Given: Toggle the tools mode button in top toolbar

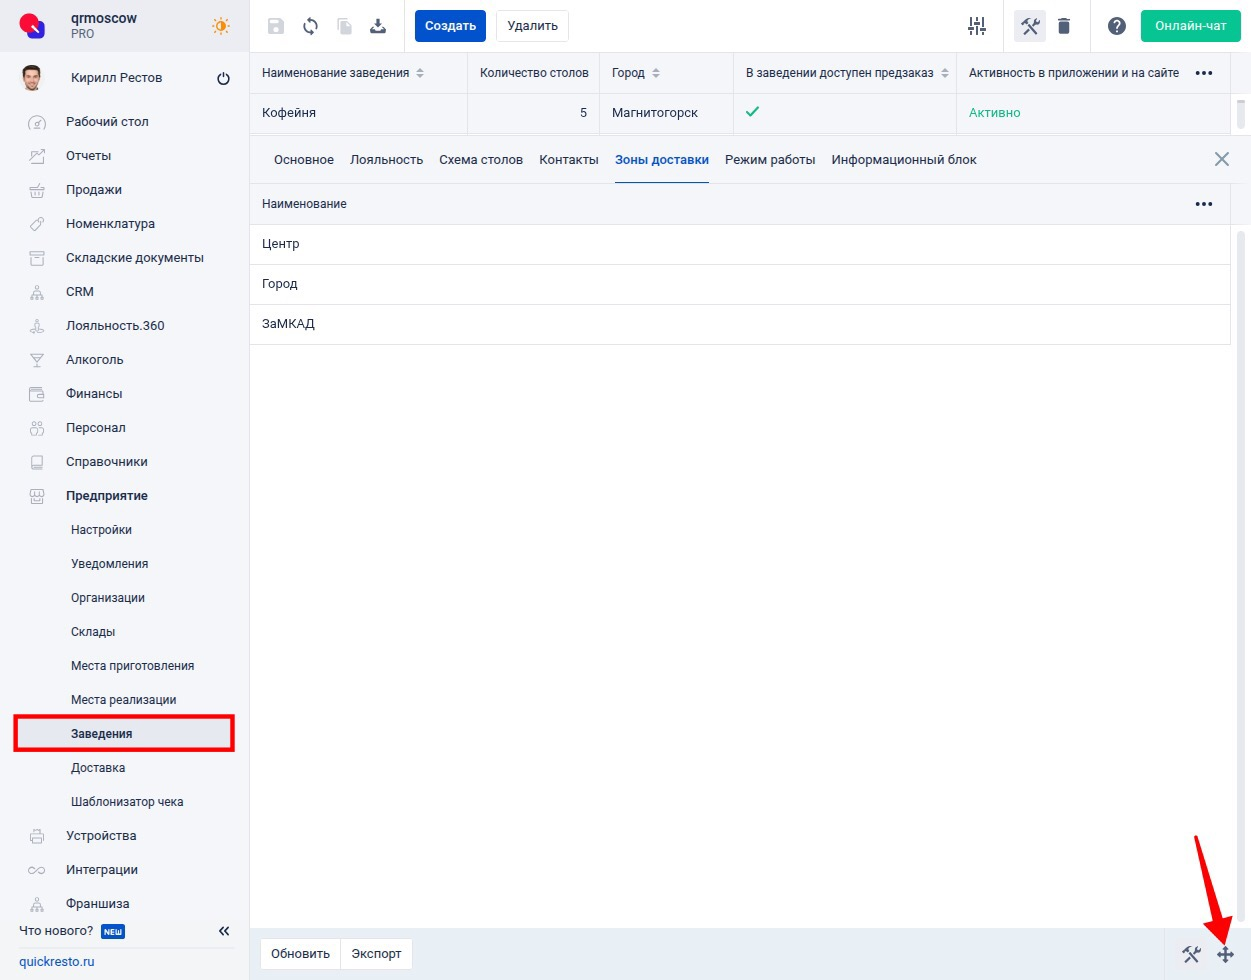Looking at the screenshot, I should coord(1030,26).
